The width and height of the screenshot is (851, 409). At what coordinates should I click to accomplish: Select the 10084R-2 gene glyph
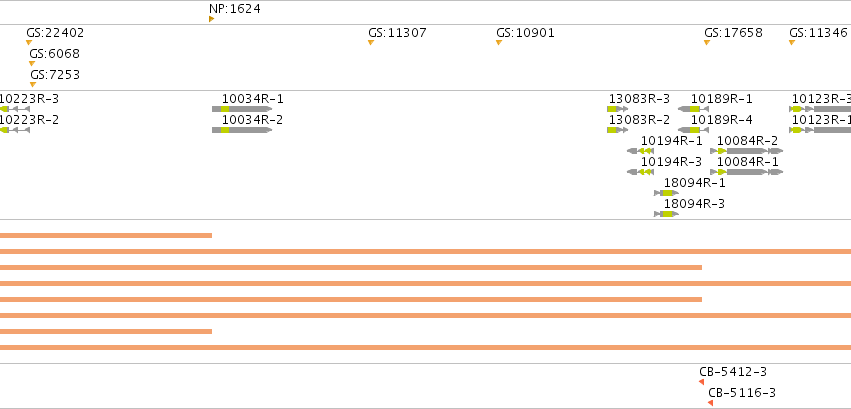coord(747,151)
